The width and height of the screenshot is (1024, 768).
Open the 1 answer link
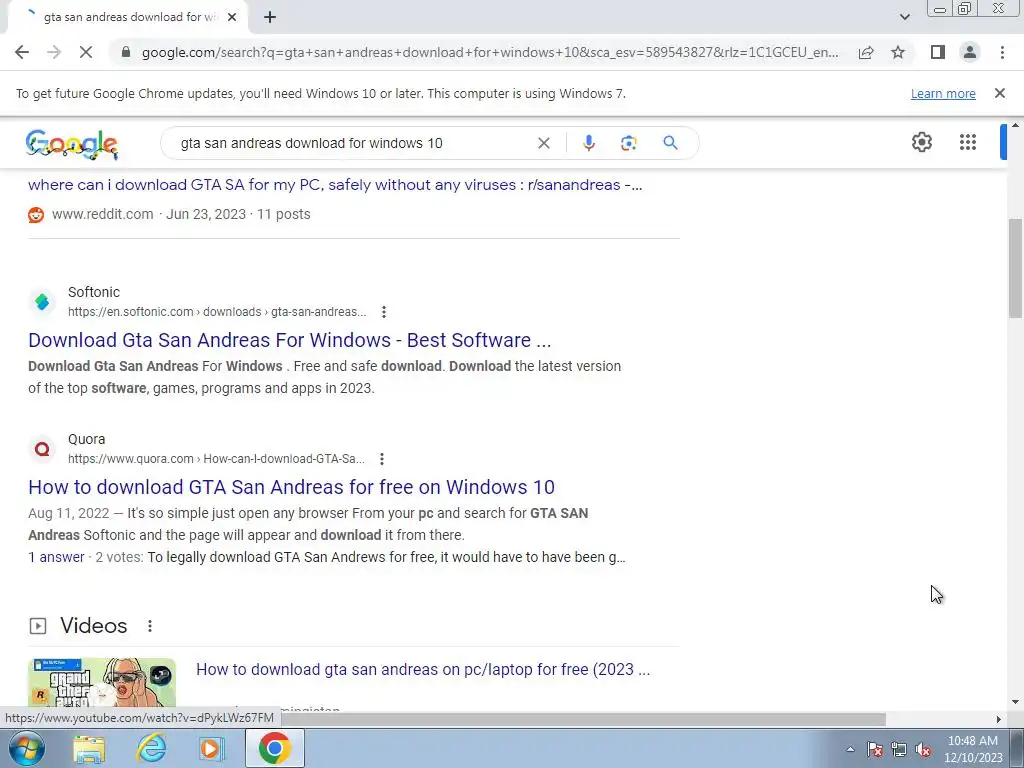click(x=56, y=557)
